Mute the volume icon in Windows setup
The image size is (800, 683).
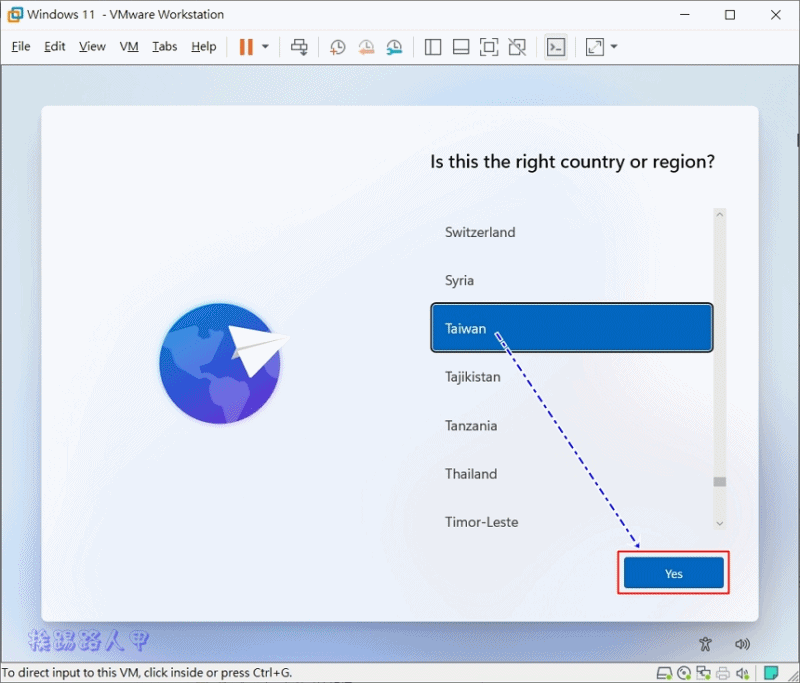(x=741, y=644)
